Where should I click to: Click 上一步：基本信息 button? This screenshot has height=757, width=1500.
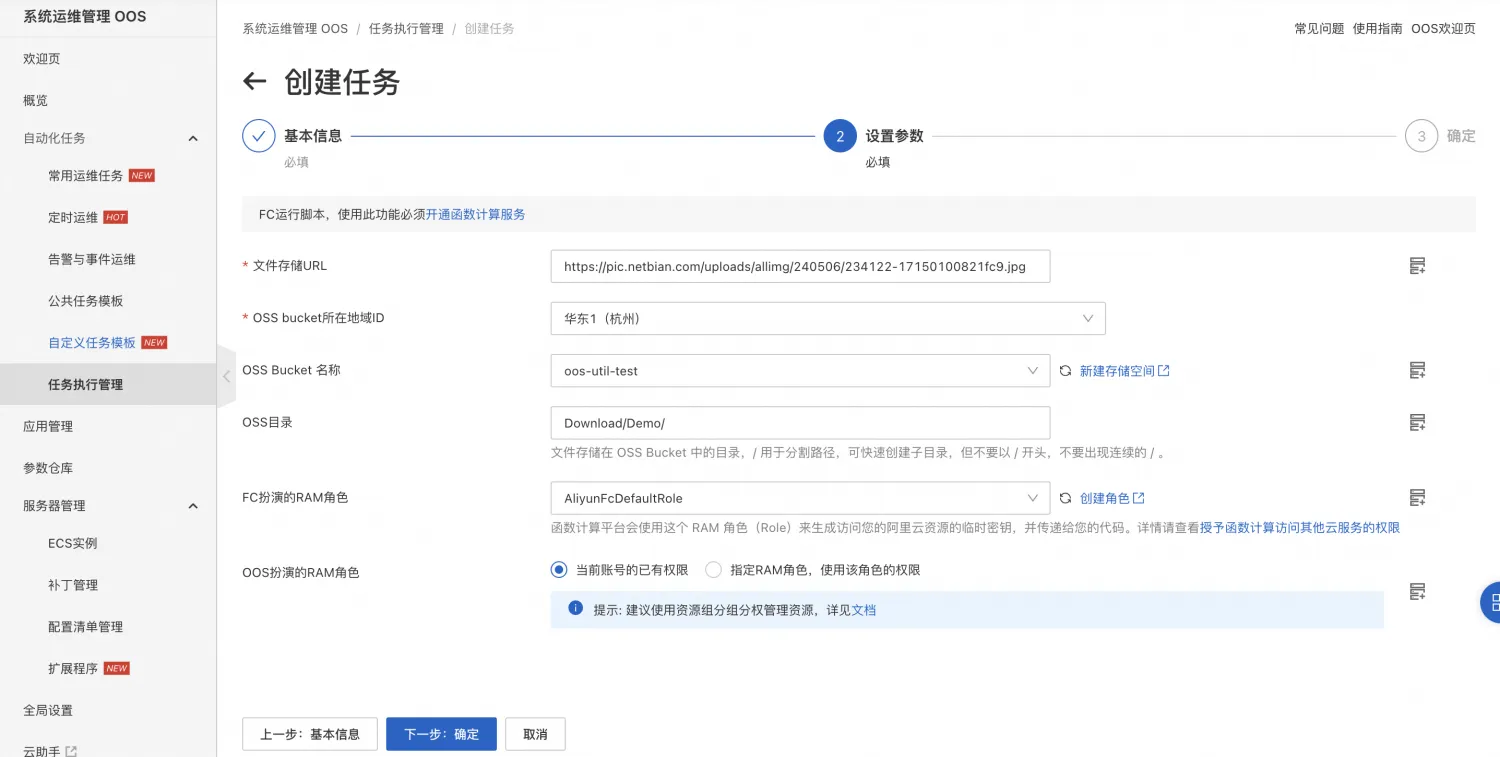[310, 734]
